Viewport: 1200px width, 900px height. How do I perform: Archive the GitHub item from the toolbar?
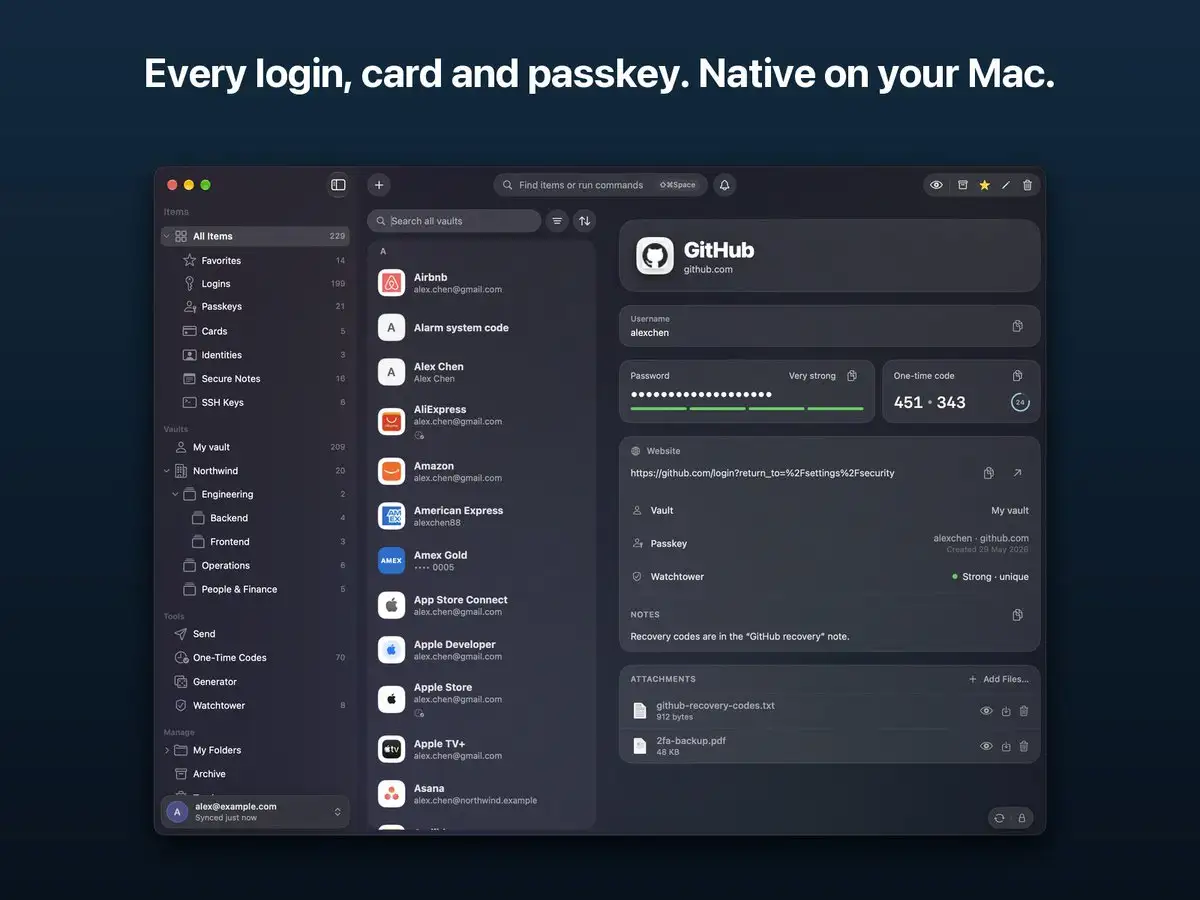click(963, 185)
